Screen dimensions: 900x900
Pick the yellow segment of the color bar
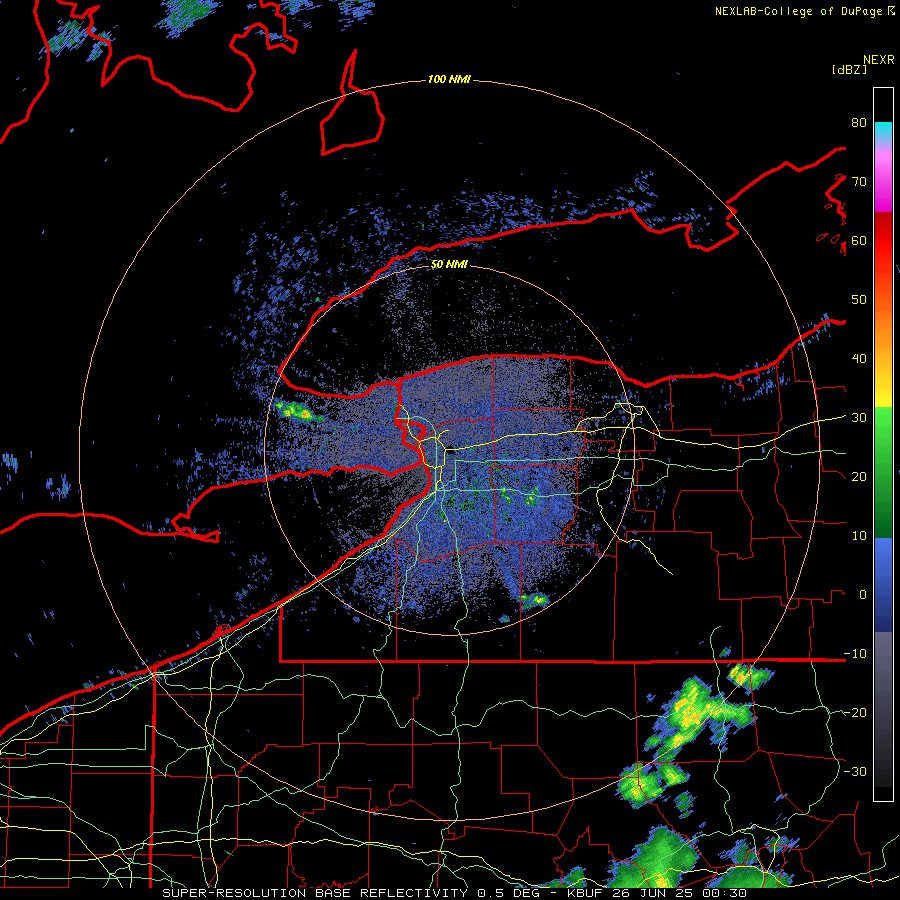[x=883, y=390]
